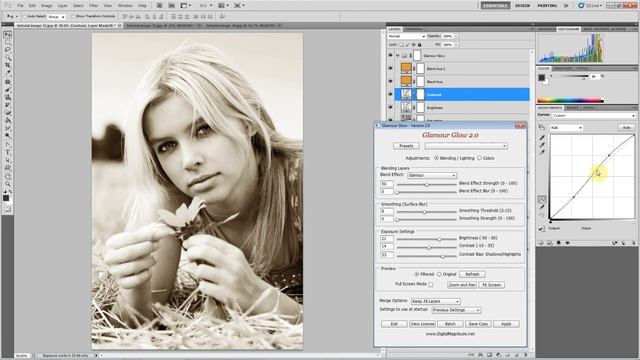This screenshot has width=640, height=360.
Task: Open the Merge Options dropdown
Action: click(x=435, y=301)
